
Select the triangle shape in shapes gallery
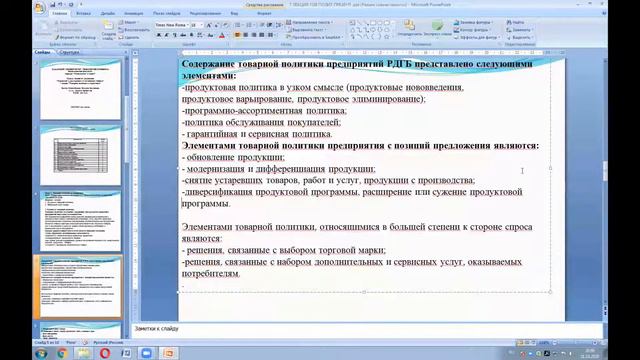[353, 30]
